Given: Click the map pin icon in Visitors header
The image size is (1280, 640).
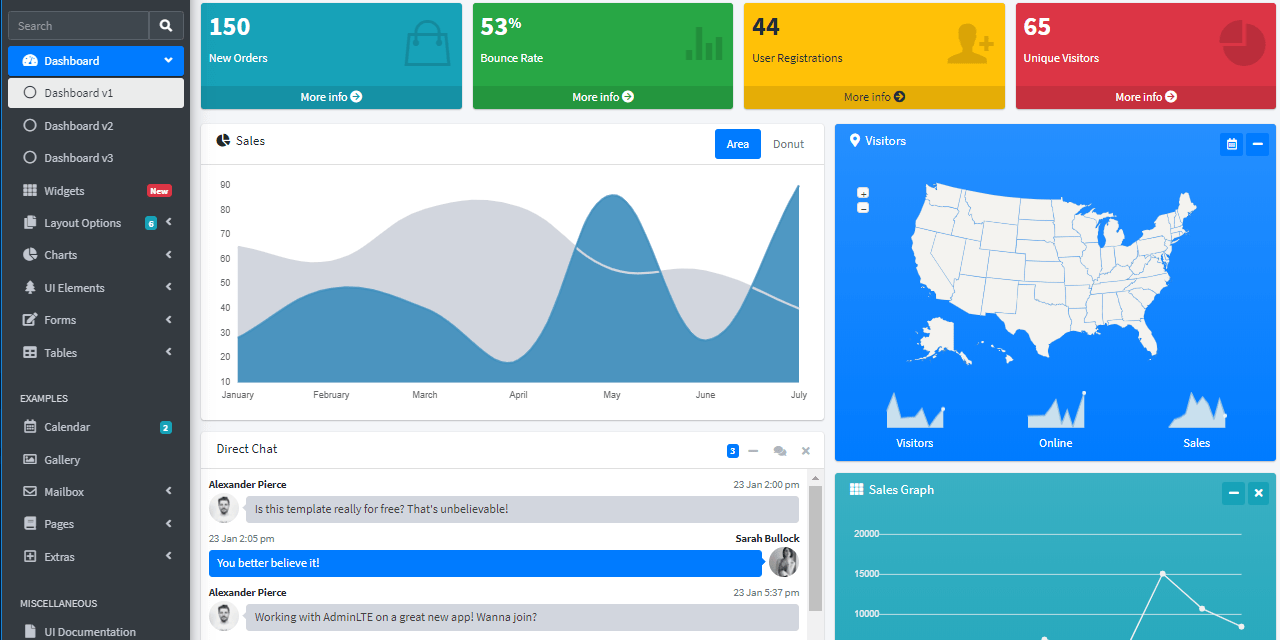Looking at the screenshot, I should pyautogui.click(x=855, y=140).
